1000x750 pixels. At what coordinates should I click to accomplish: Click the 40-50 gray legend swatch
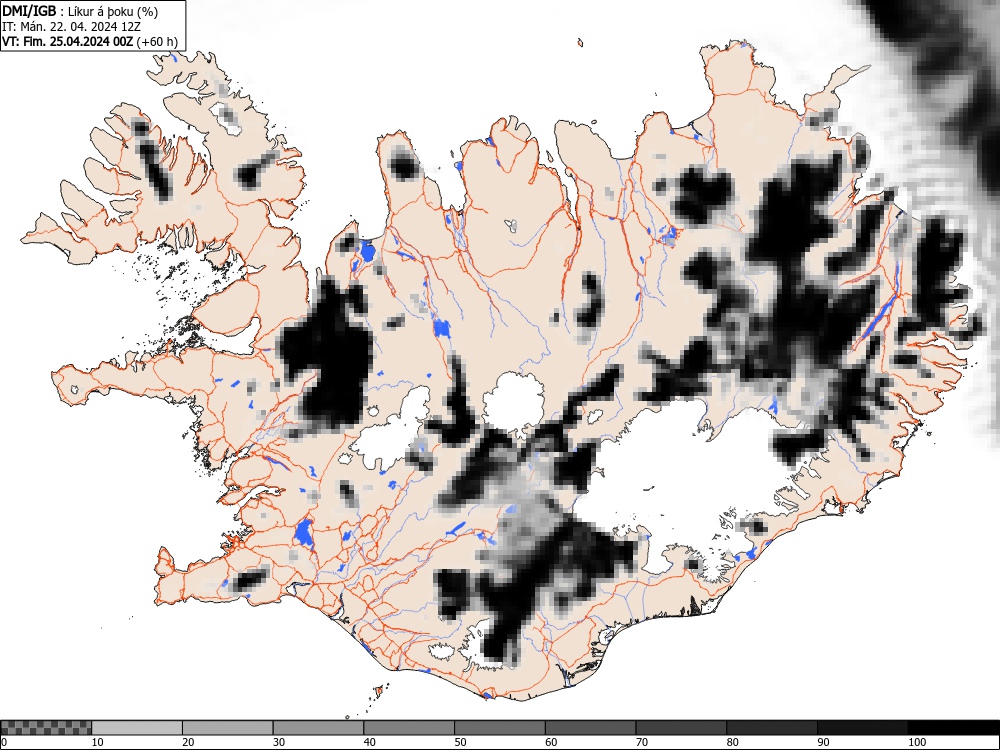coord(409,728)
